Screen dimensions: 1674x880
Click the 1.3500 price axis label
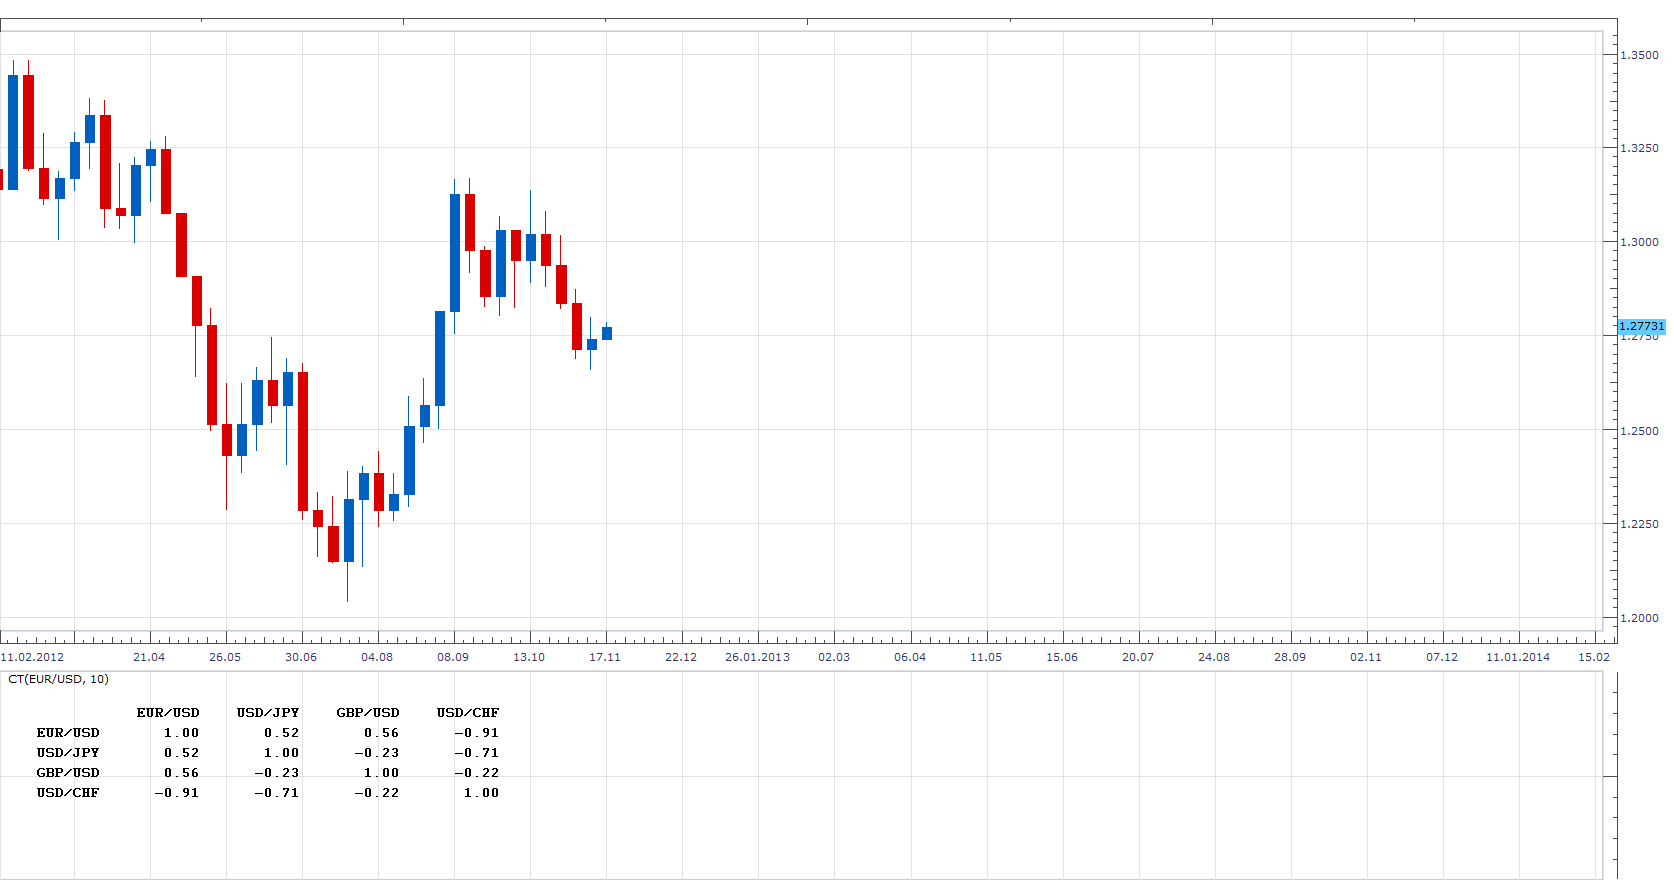click(1639, 55)
